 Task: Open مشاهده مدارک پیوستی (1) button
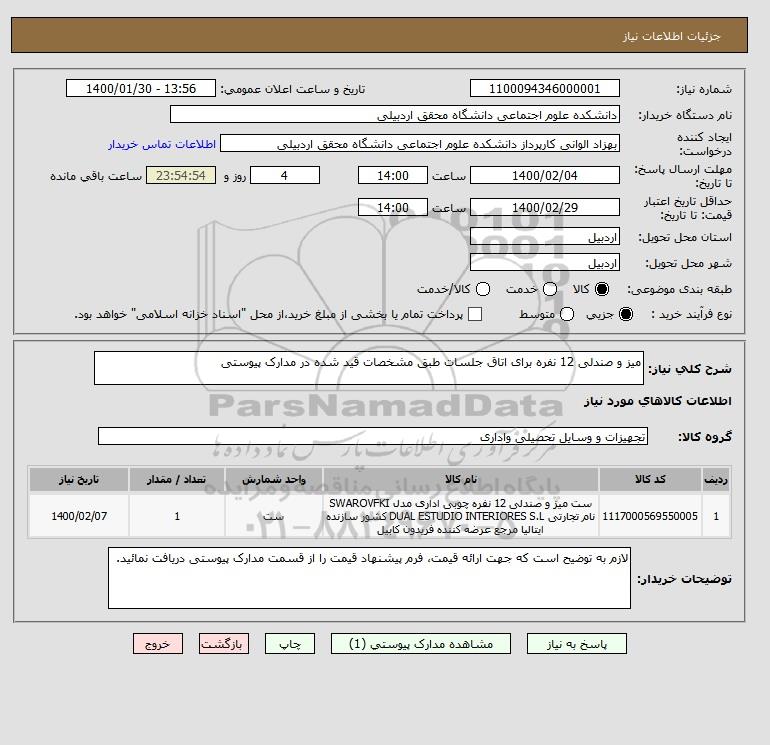click(x=421, y=644)
